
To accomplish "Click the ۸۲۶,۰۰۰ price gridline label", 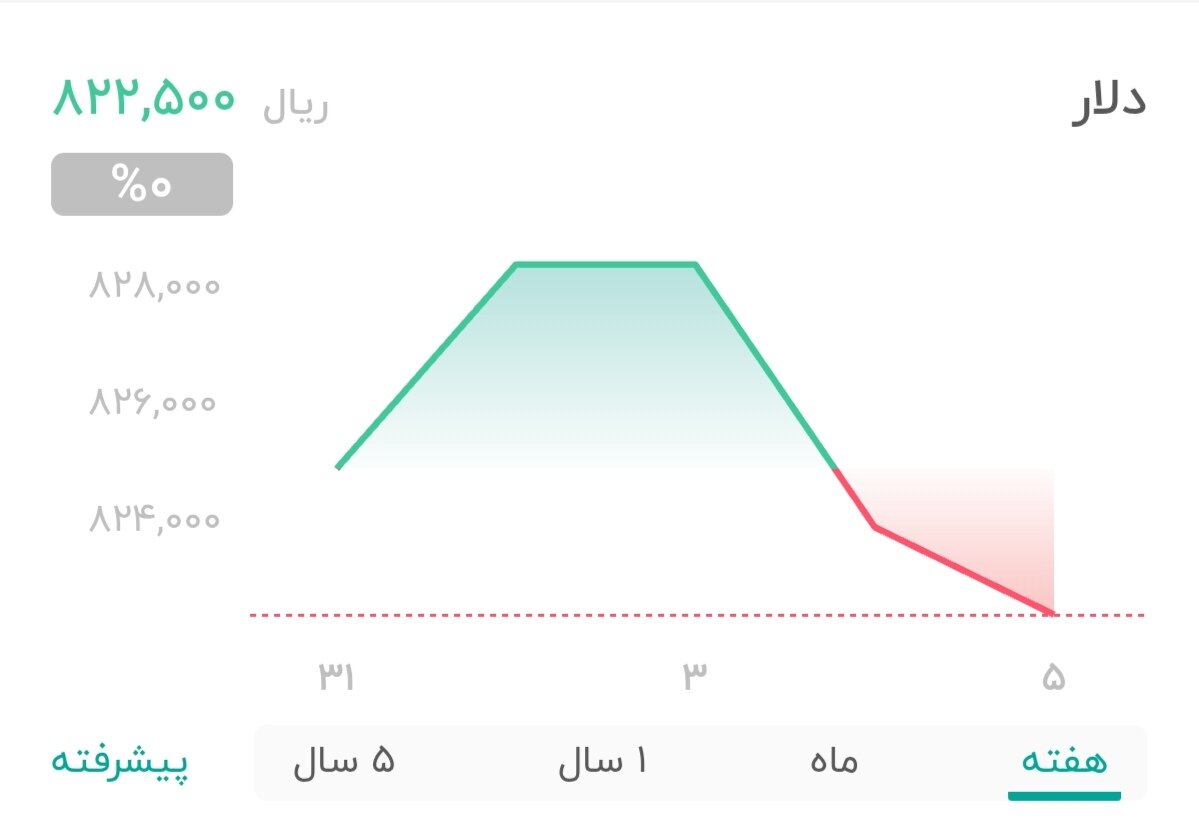I will click(x=152, y=402).
